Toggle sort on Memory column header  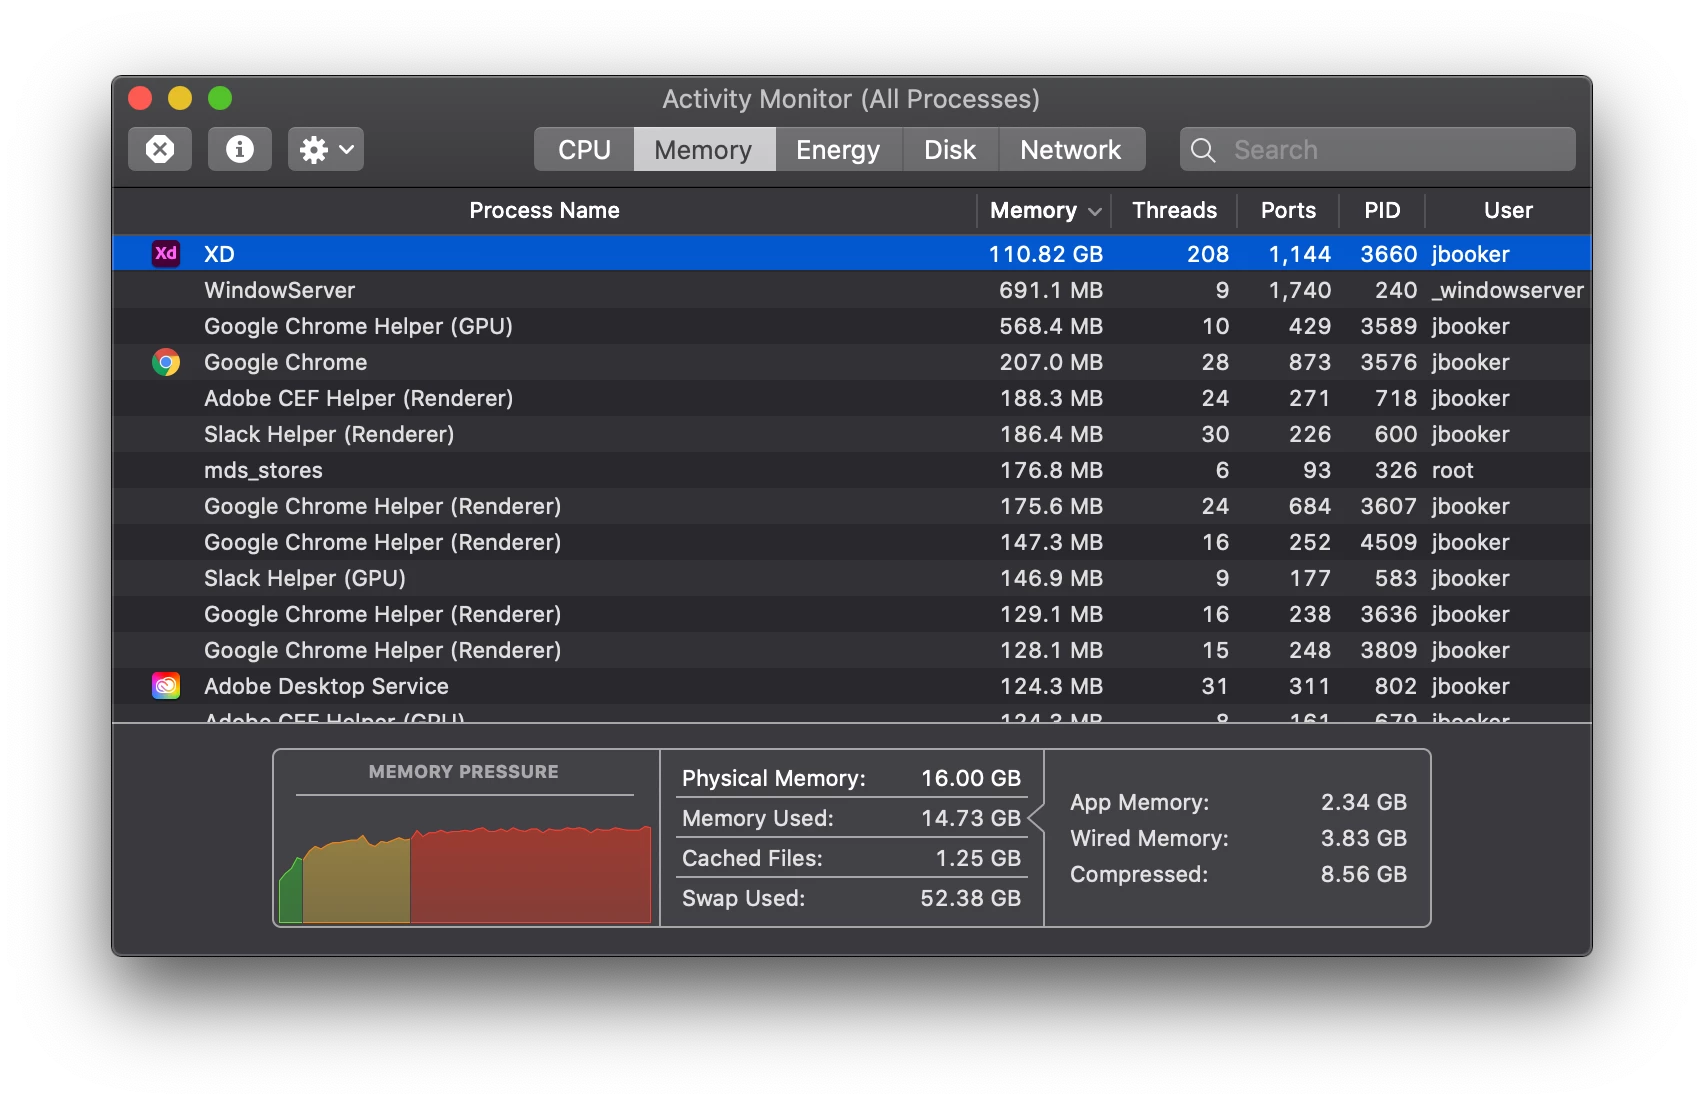point(1045,210)
